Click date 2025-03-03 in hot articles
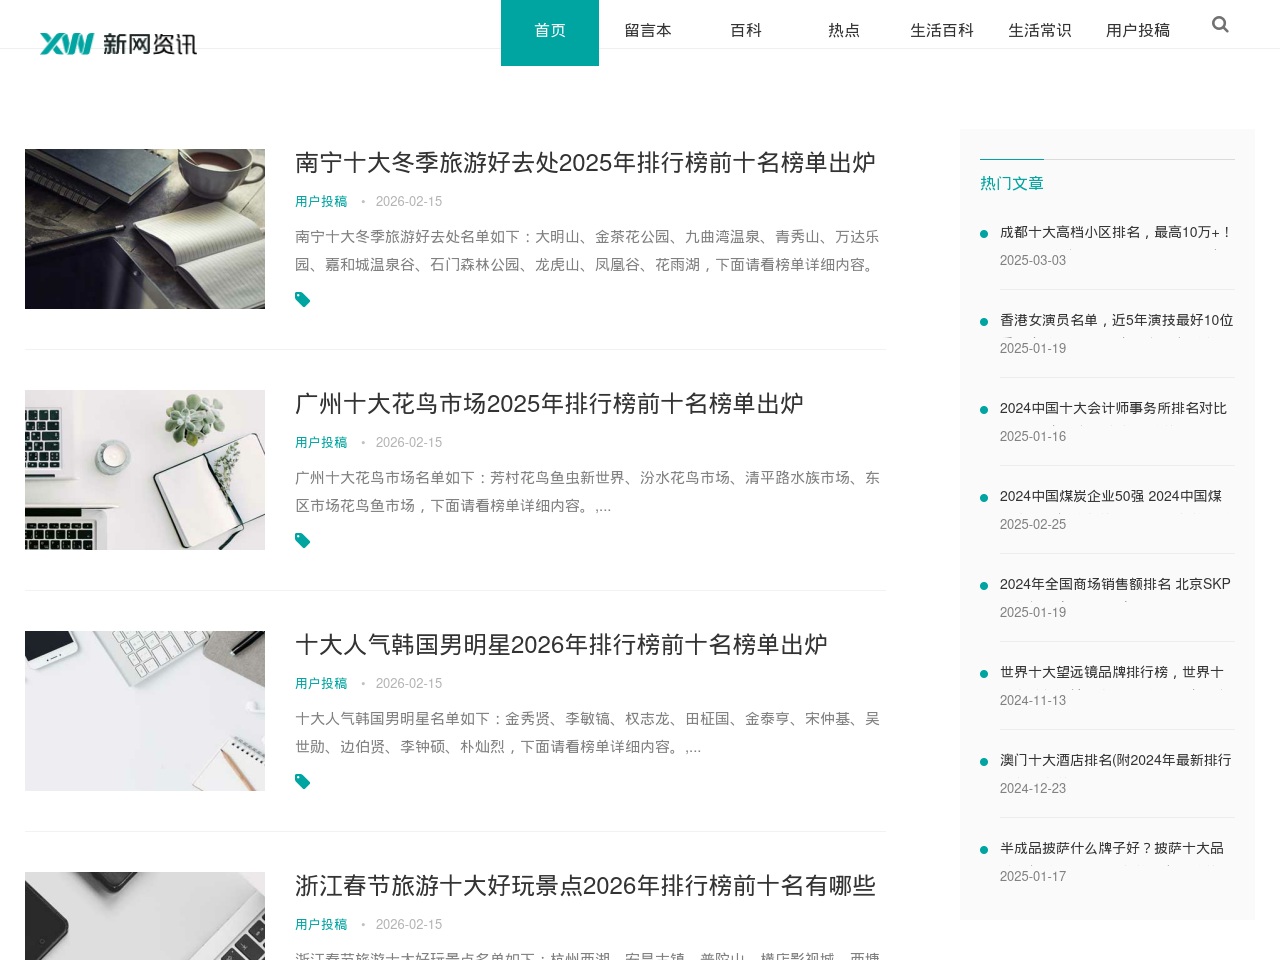 click(1033, 261)
